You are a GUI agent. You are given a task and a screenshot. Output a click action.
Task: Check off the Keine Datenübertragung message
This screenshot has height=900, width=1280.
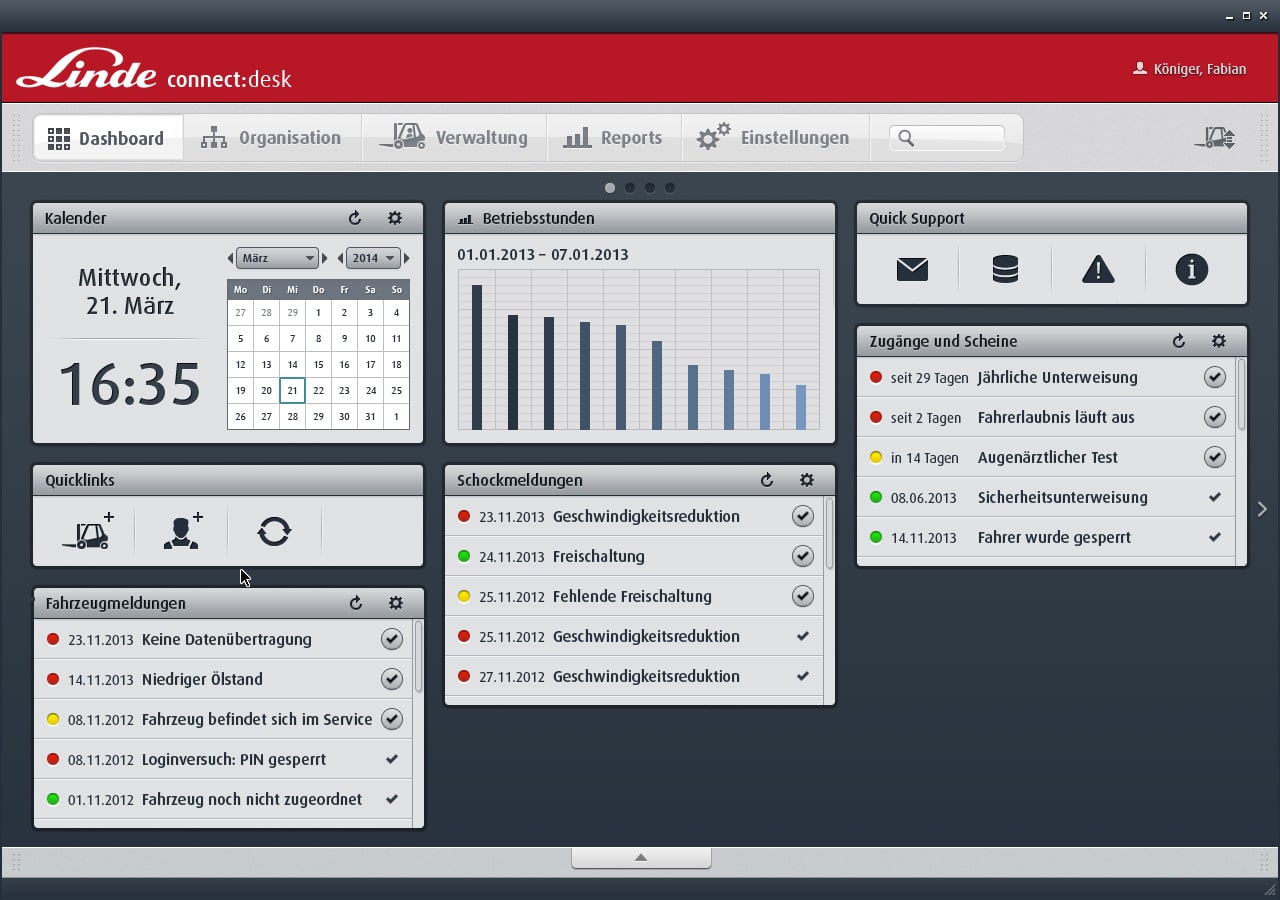[392, 639]
